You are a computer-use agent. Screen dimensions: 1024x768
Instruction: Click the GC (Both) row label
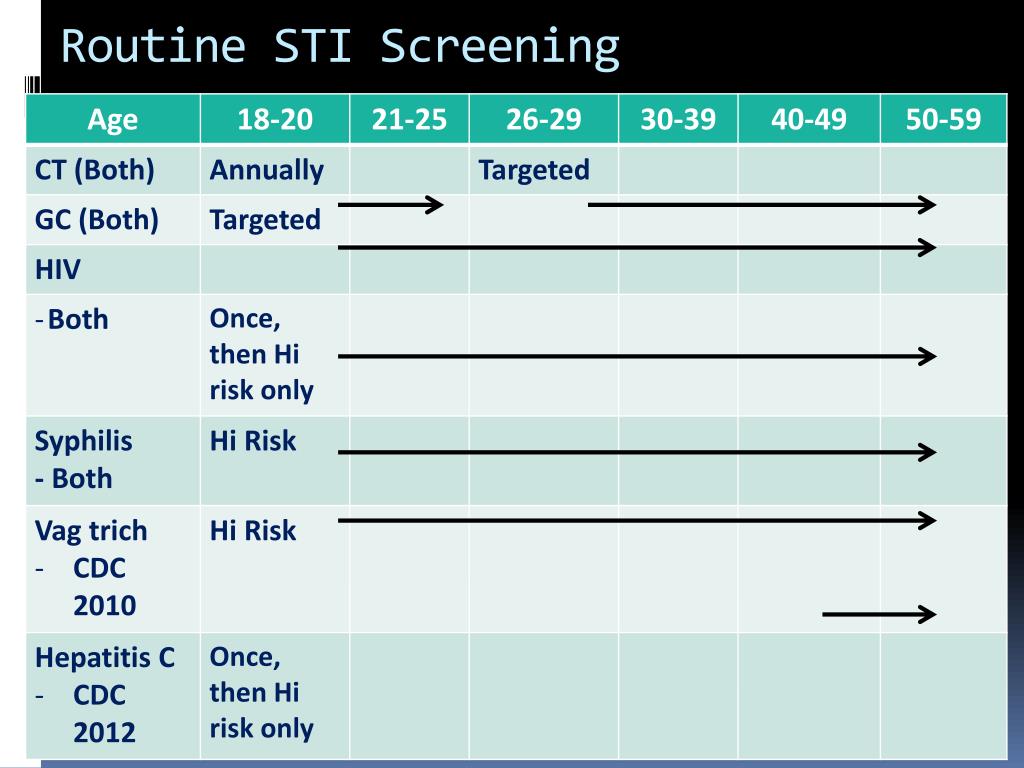pyautogui.click(x=97, y=220)
